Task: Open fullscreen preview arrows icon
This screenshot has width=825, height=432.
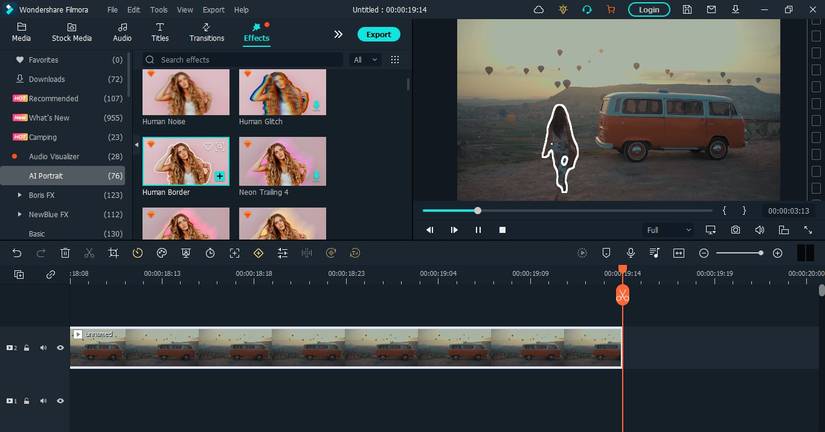Action: (x=808, y=230)
